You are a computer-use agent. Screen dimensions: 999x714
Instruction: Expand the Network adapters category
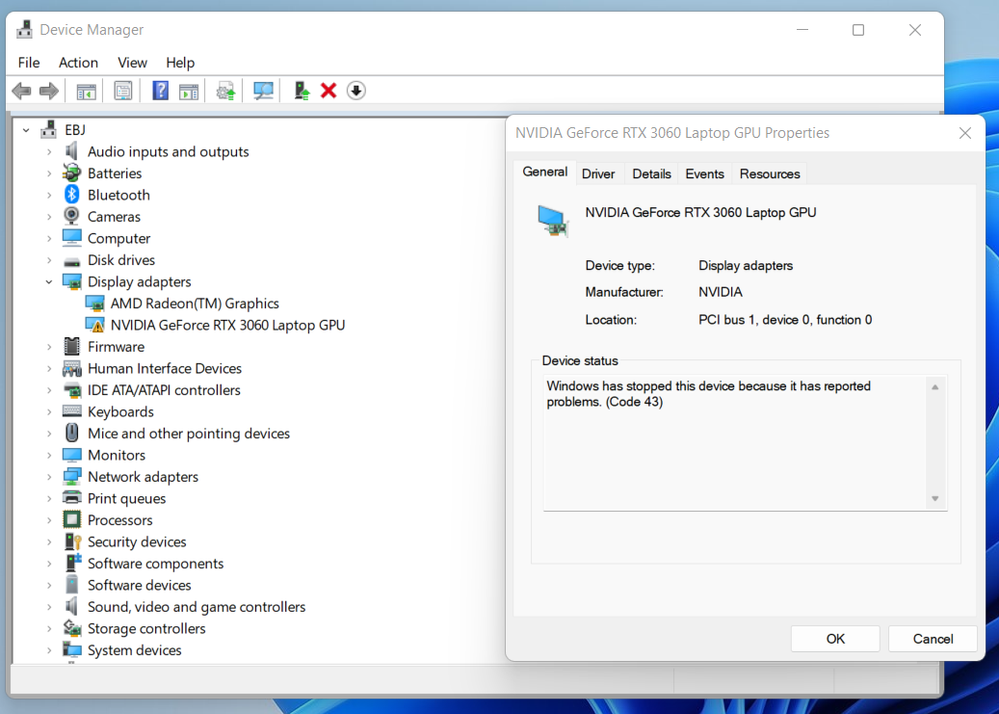tap(47, 476)
